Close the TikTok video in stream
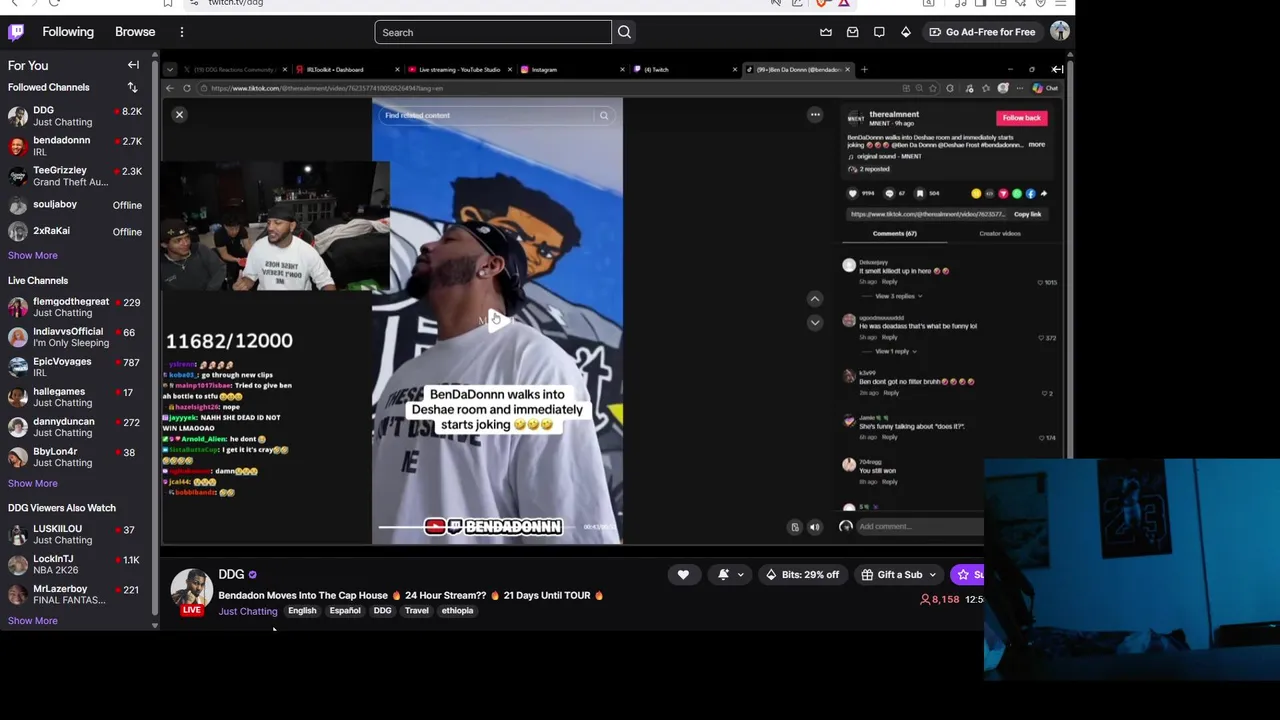 (179, 115)
